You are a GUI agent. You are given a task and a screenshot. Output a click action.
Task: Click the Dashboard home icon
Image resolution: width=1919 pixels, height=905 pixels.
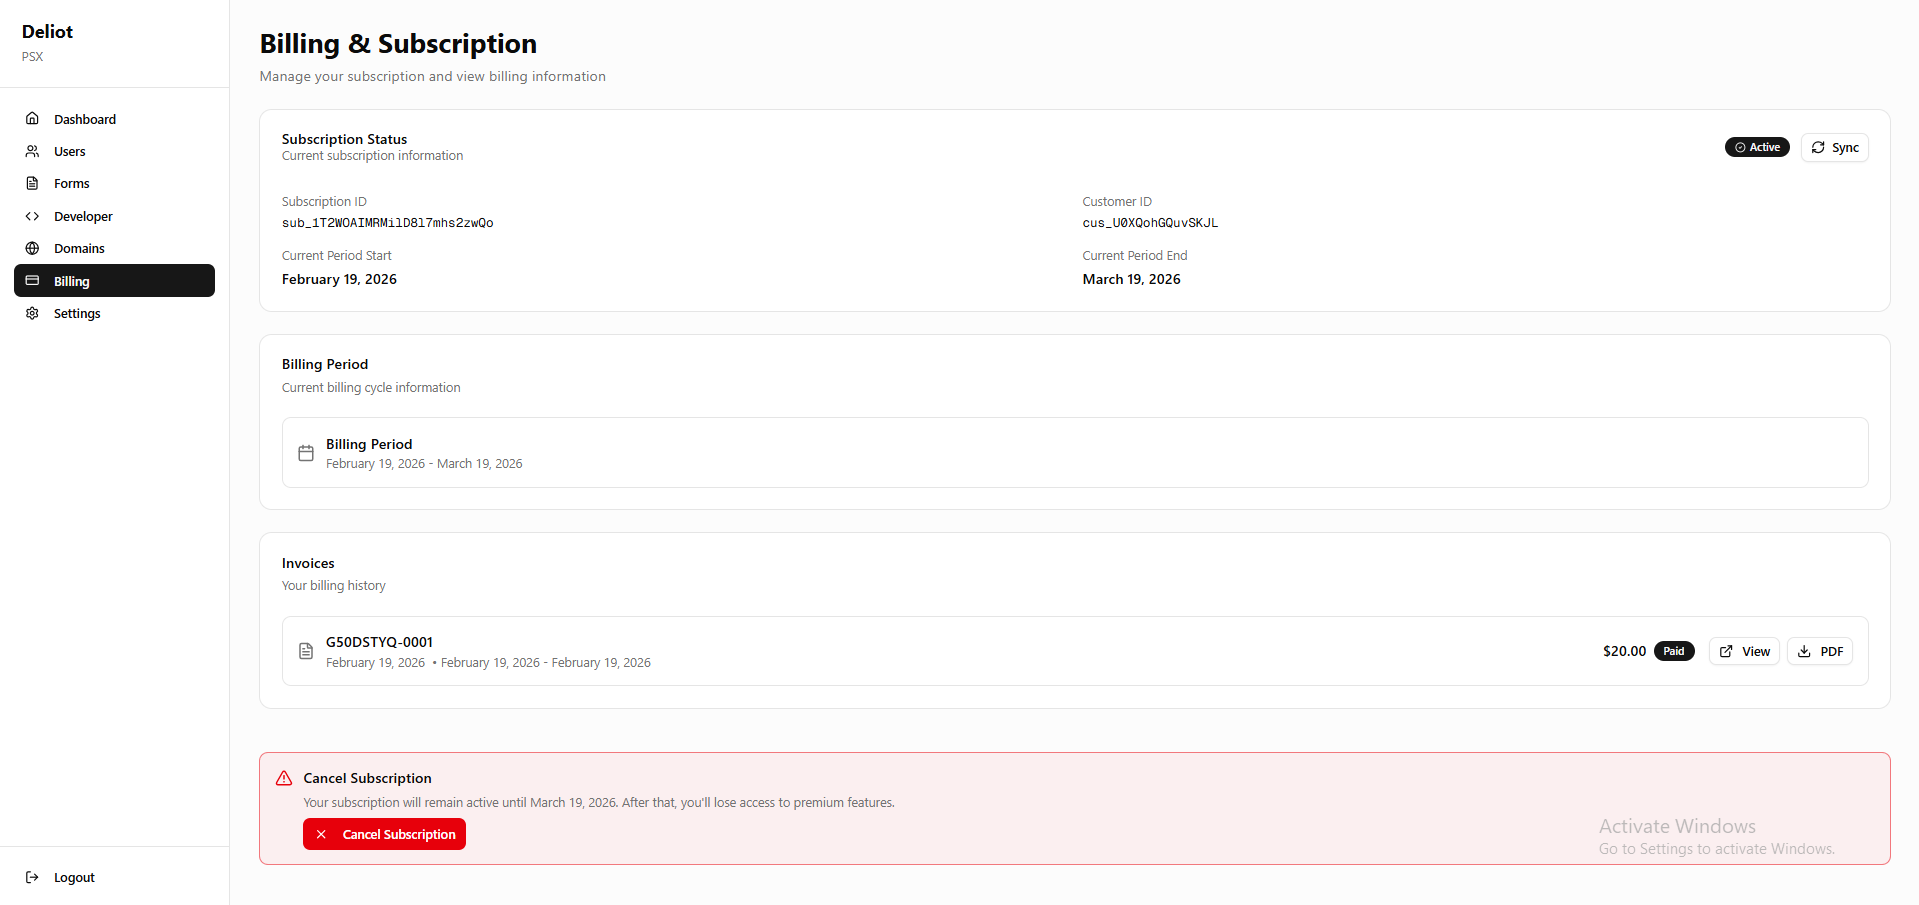[32, 119]
